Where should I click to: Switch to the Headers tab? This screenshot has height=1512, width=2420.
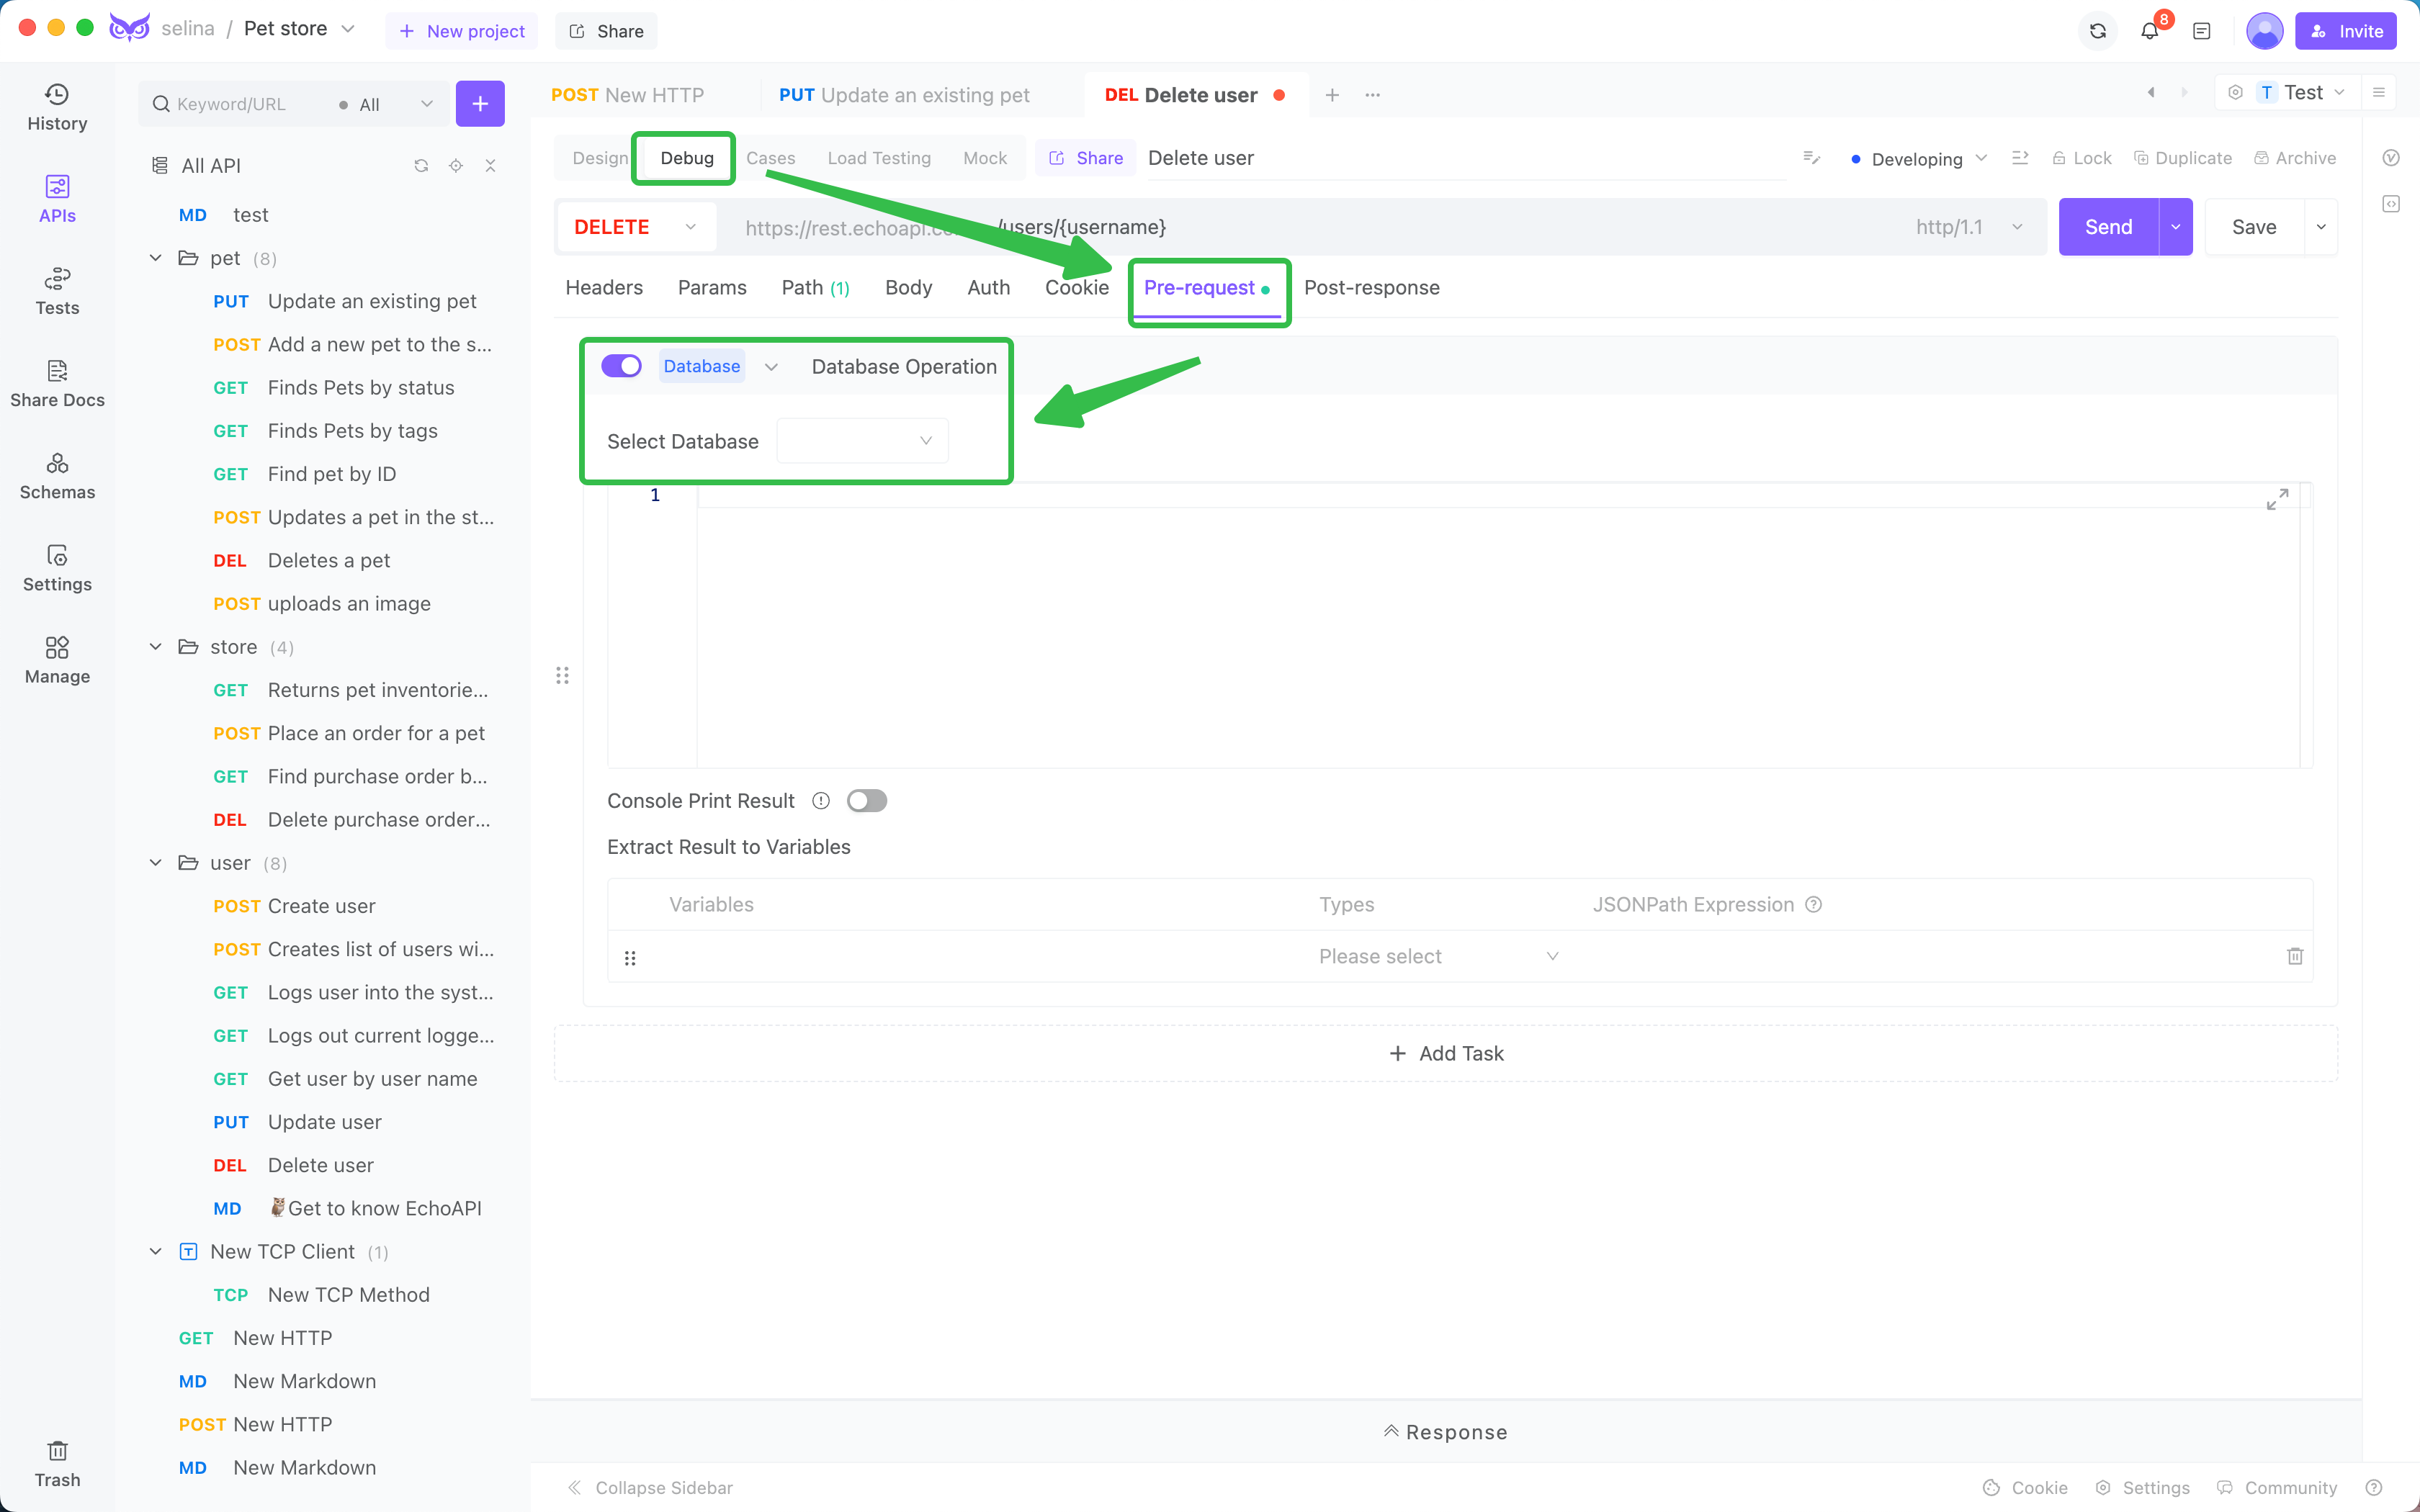(x=604, y=287)
